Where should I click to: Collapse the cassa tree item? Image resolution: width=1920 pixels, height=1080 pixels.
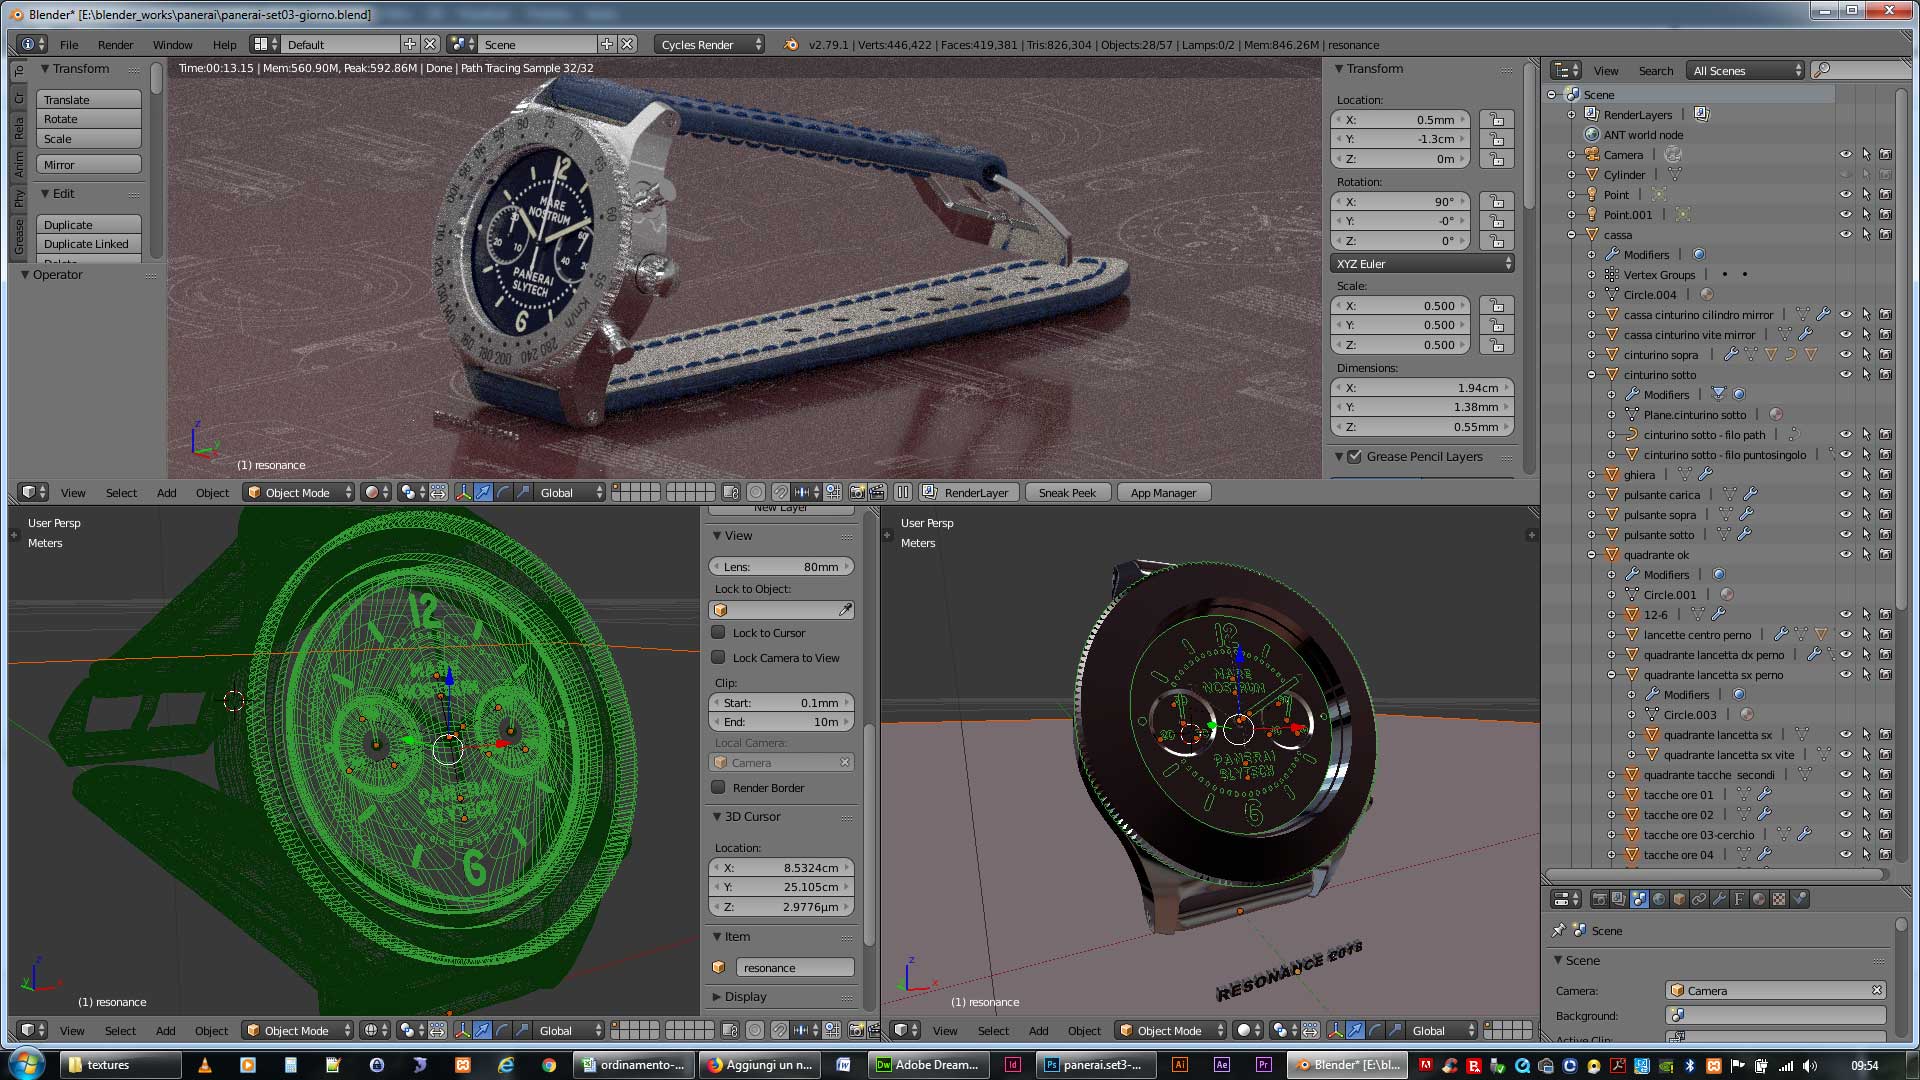tap(1571, 234)
